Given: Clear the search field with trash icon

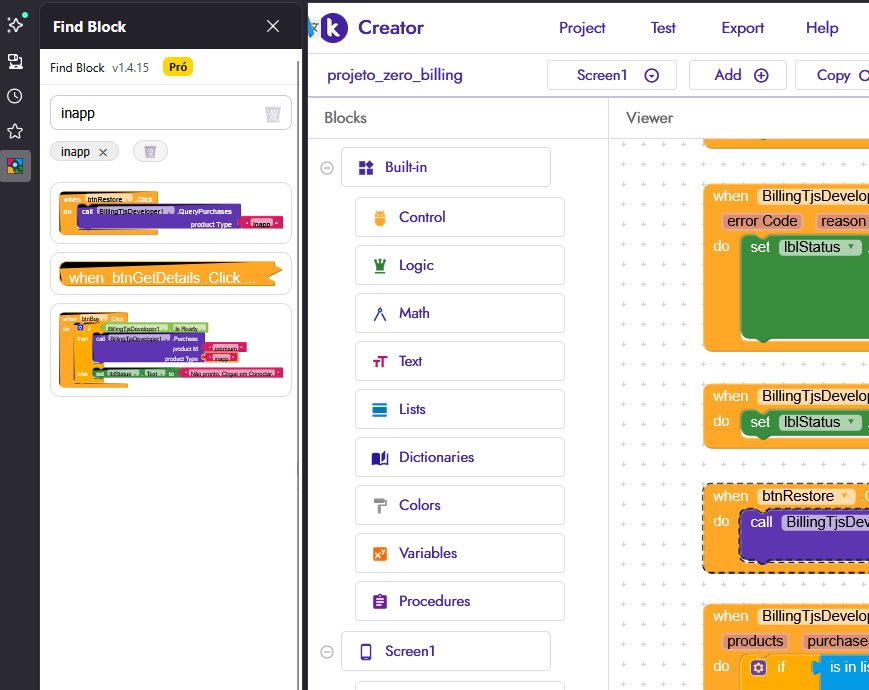Looking at the screenshot, I should tap(273, 114).
